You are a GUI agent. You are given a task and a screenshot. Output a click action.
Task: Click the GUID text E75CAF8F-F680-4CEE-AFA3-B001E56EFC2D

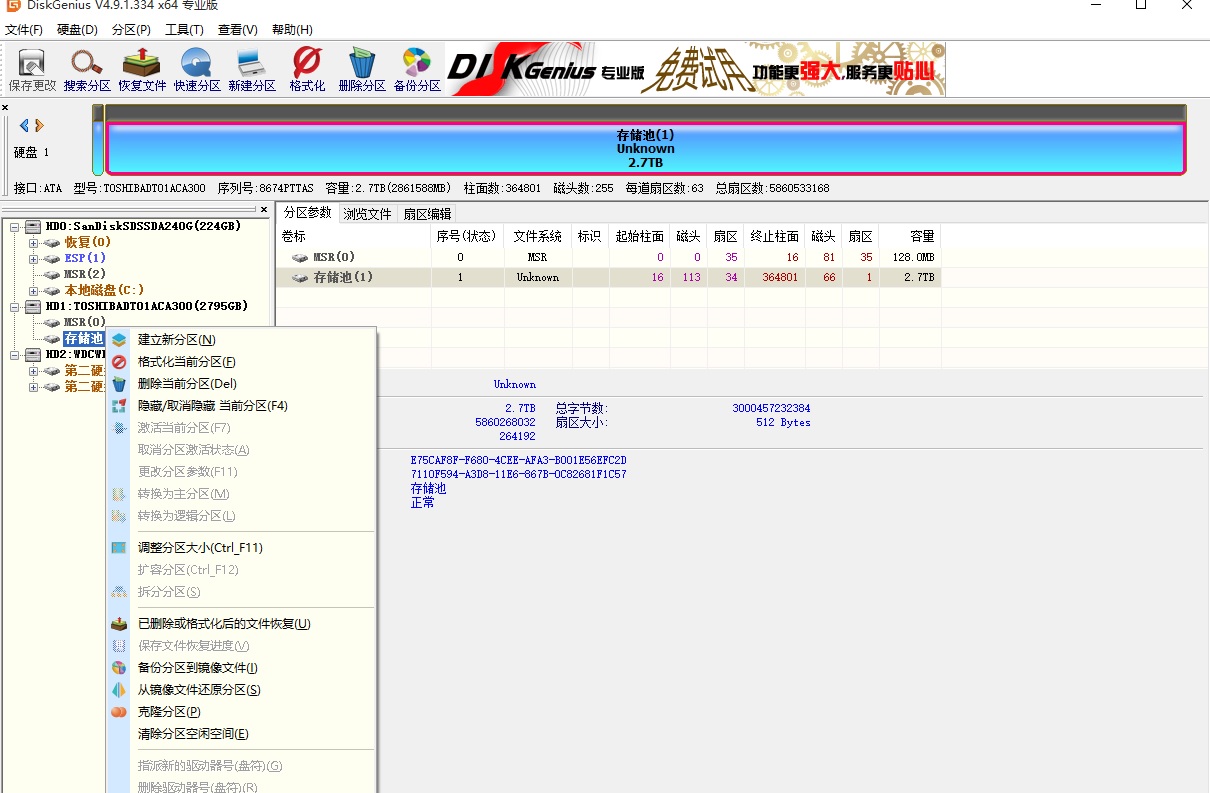[x=519, y=460]
